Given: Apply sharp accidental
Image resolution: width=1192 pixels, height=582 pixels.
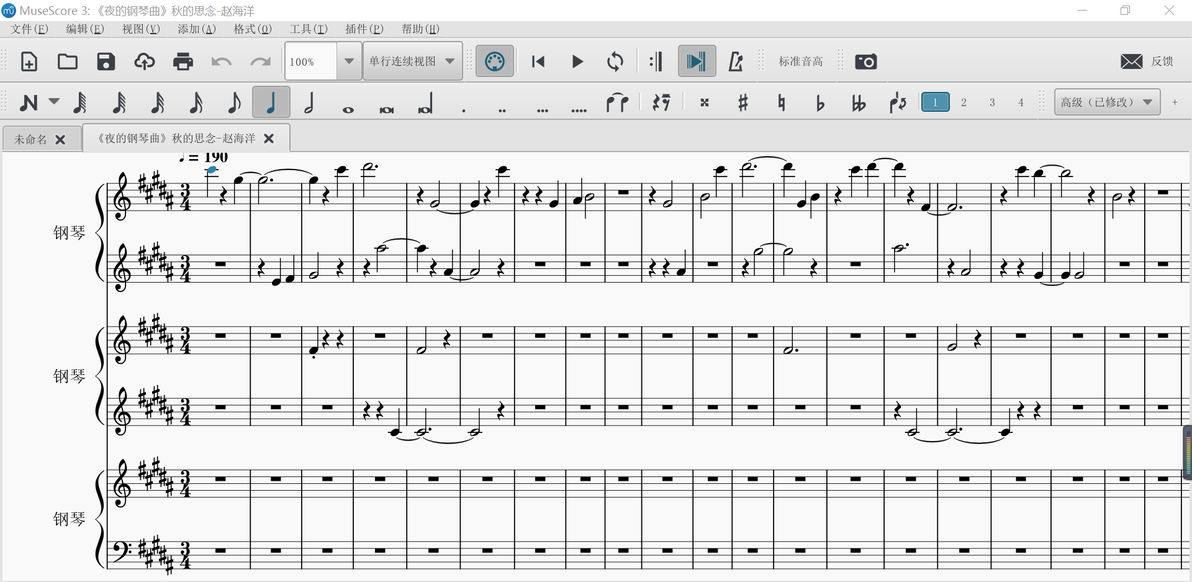Looking at the screenshot, I should (x=743, y=102).
